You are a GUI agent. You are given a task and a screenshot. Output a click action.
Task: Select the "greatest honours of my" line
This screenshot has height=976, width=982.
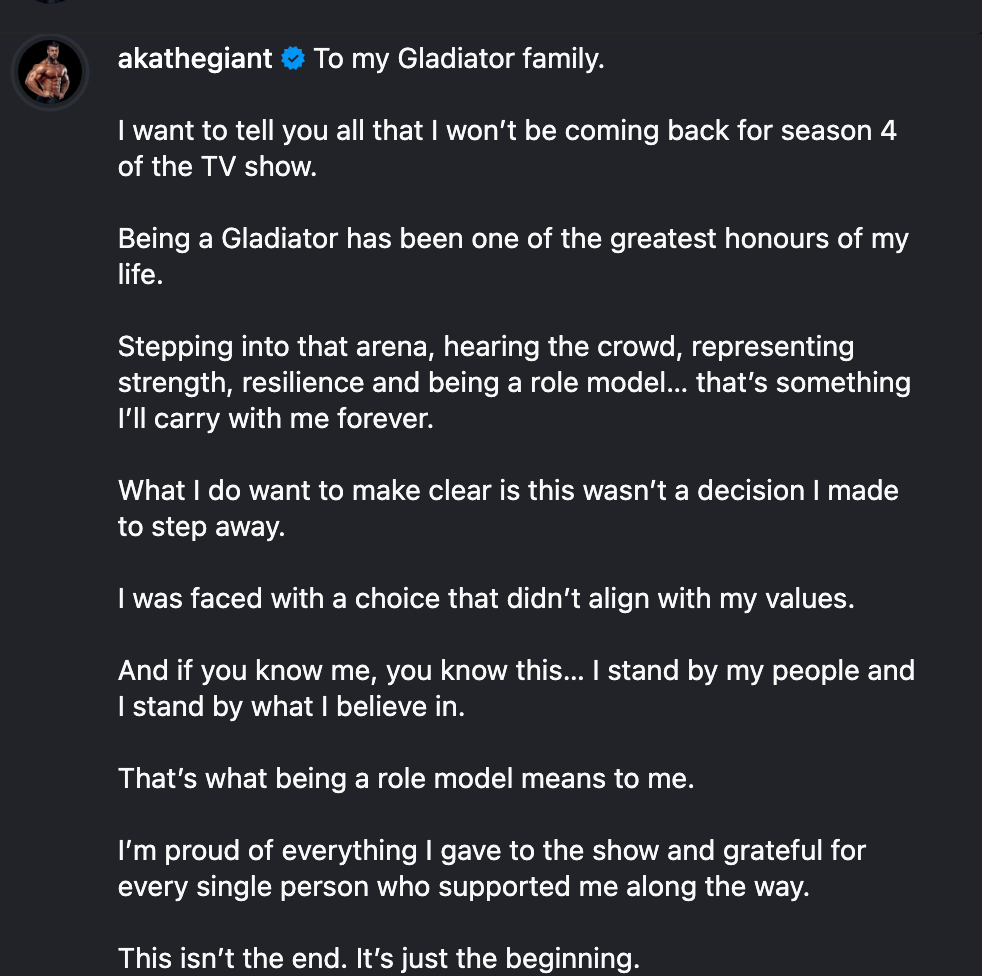click(513, 239)
